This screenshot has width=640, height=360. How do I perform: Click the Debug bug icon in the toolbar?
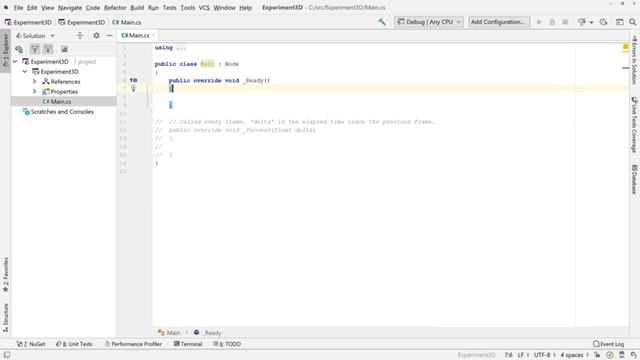[552, 22]
